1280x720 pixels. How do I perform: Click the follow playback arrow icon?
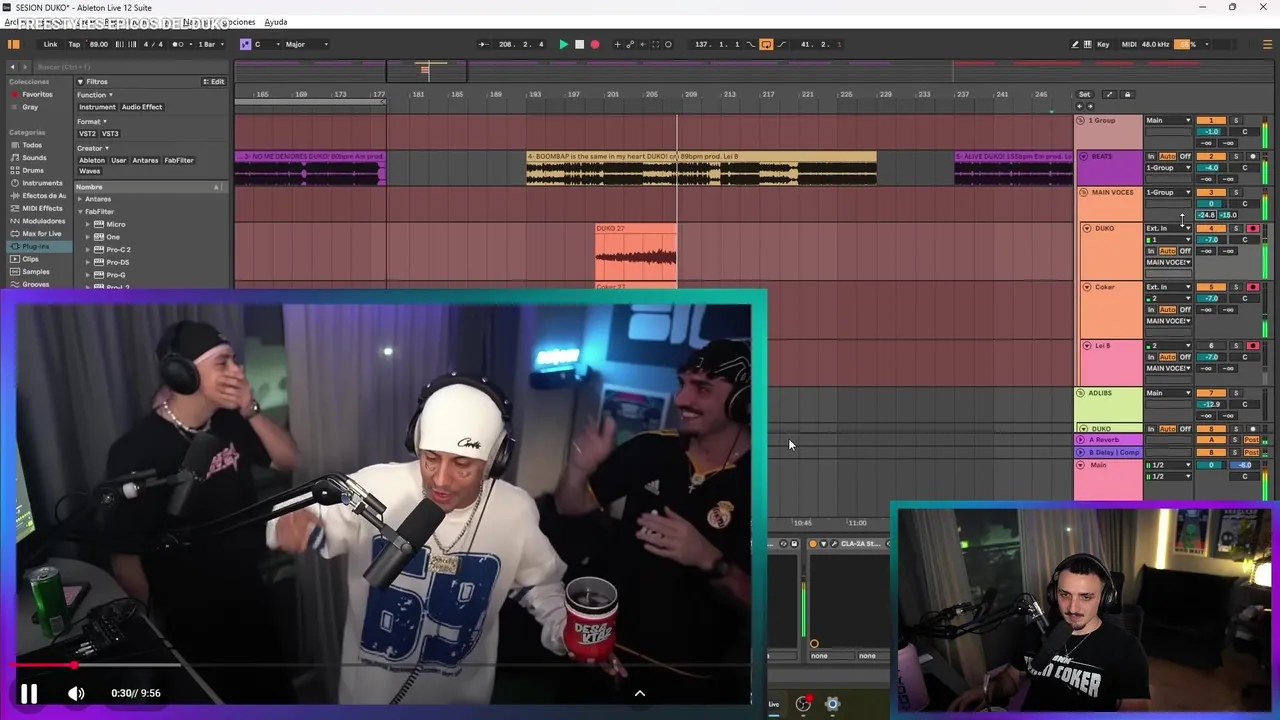pos(483,44)
